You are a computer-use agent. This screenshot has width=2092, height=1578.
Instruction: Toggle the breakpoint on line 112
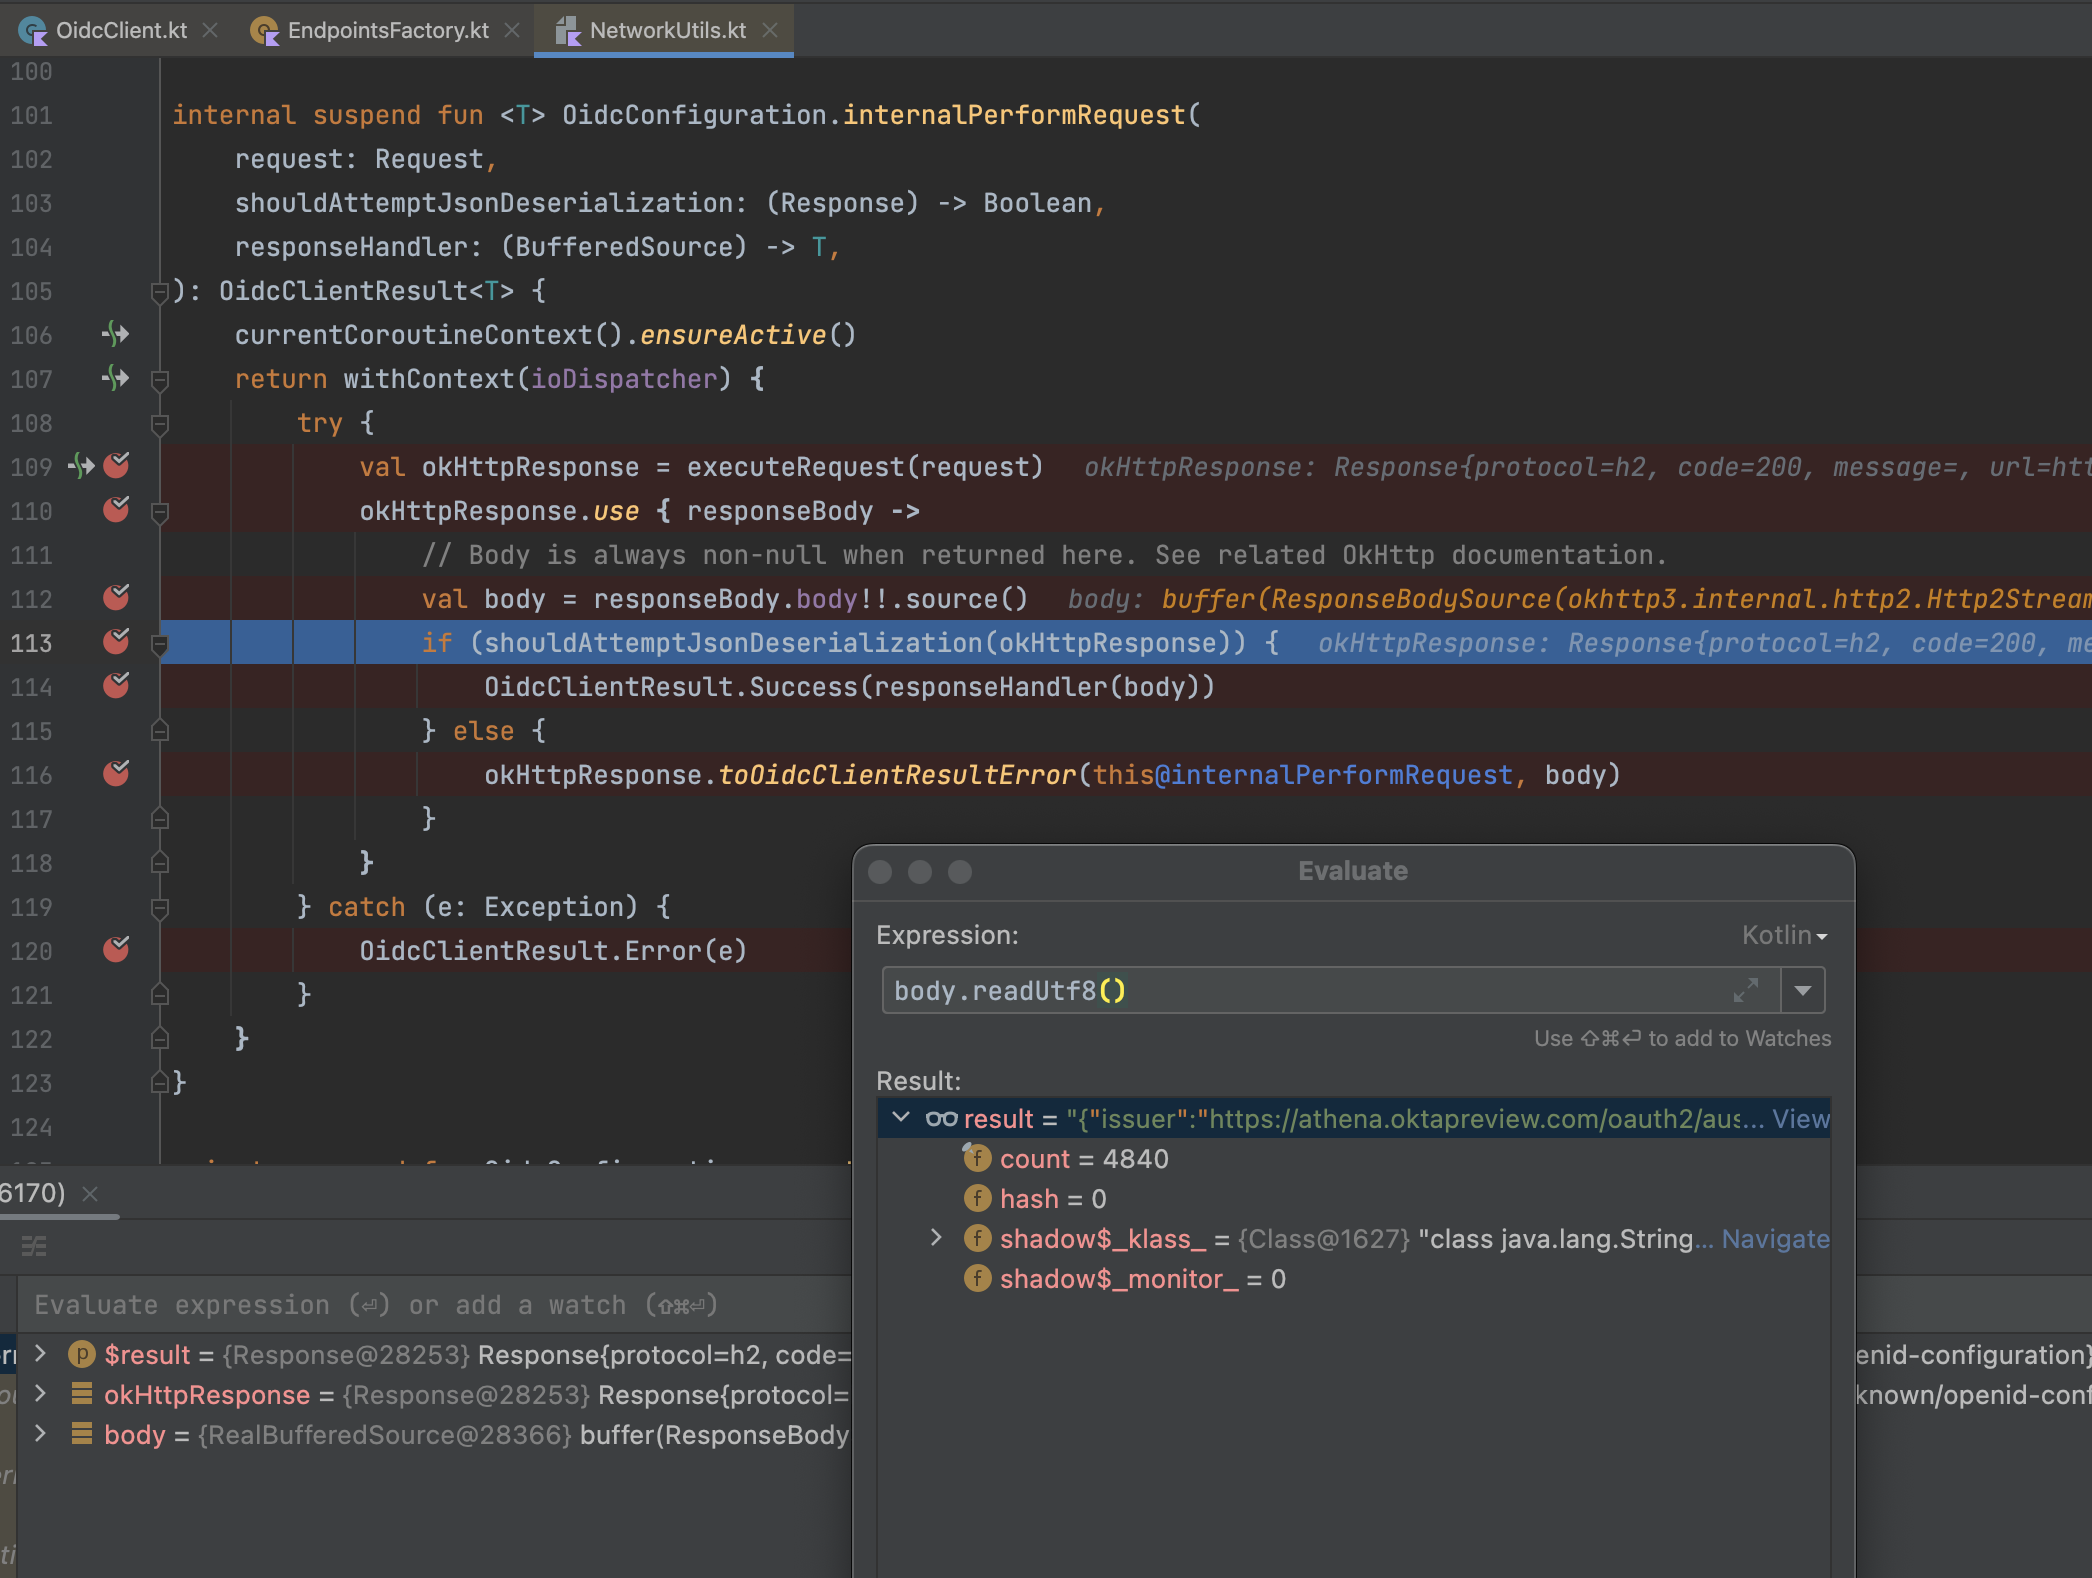[x=115, y=598]
